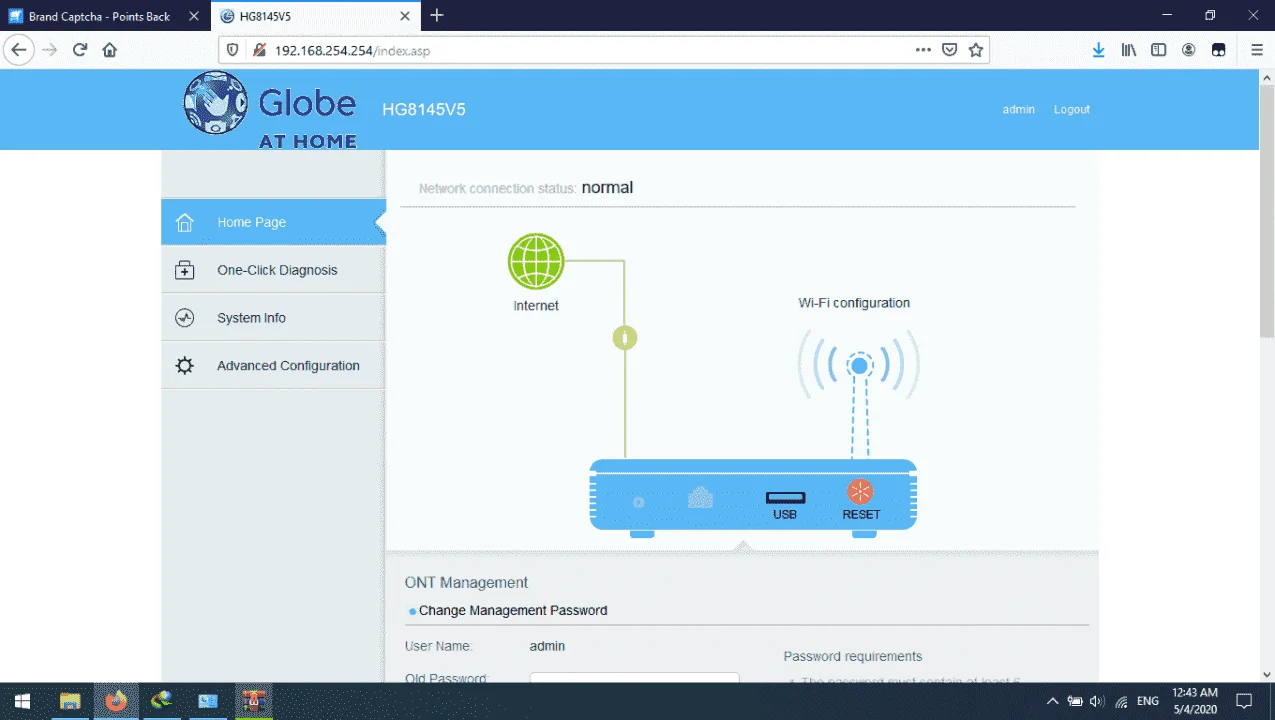Click the Wi-Fi configuration label
The image size is (1275, 720).
click(854, 303)
